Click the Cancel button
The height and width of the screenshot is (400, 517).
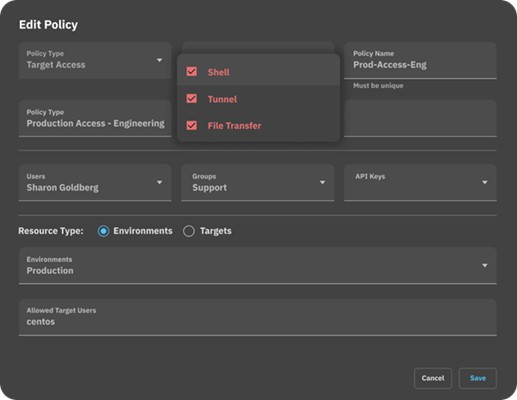[433, 378]
